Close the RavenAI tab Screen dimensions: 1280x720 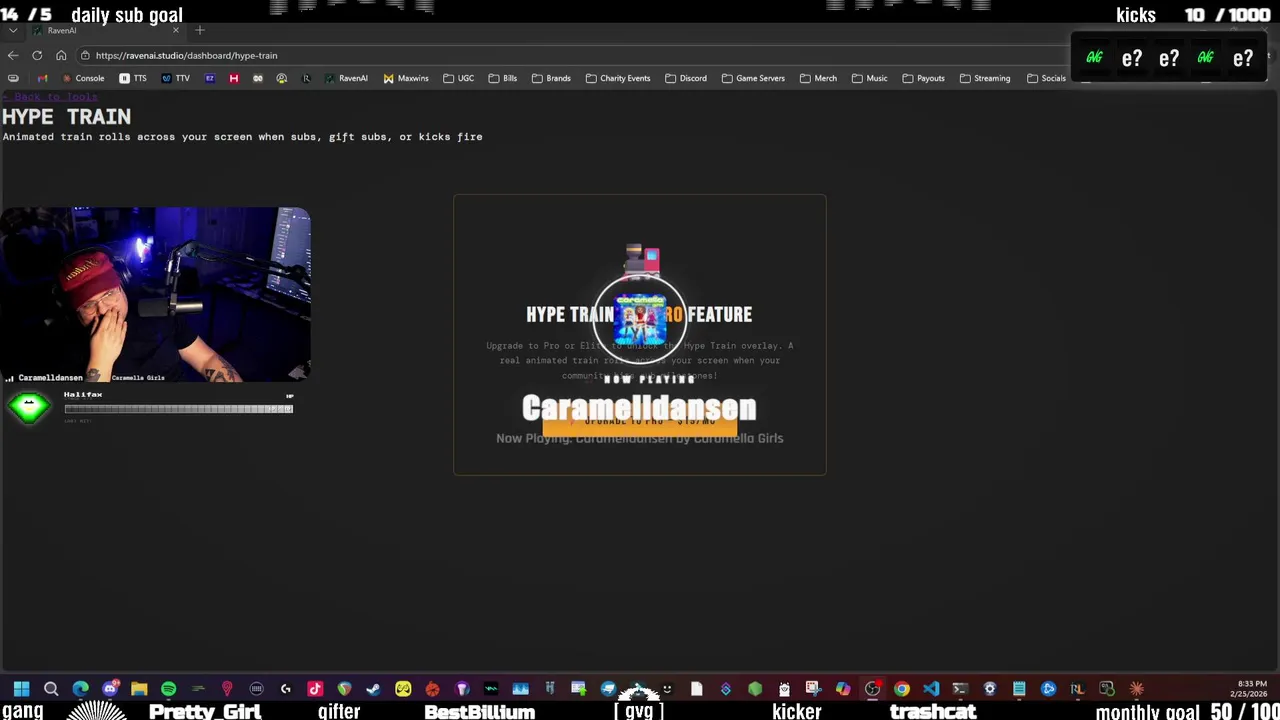coord(176,30)
